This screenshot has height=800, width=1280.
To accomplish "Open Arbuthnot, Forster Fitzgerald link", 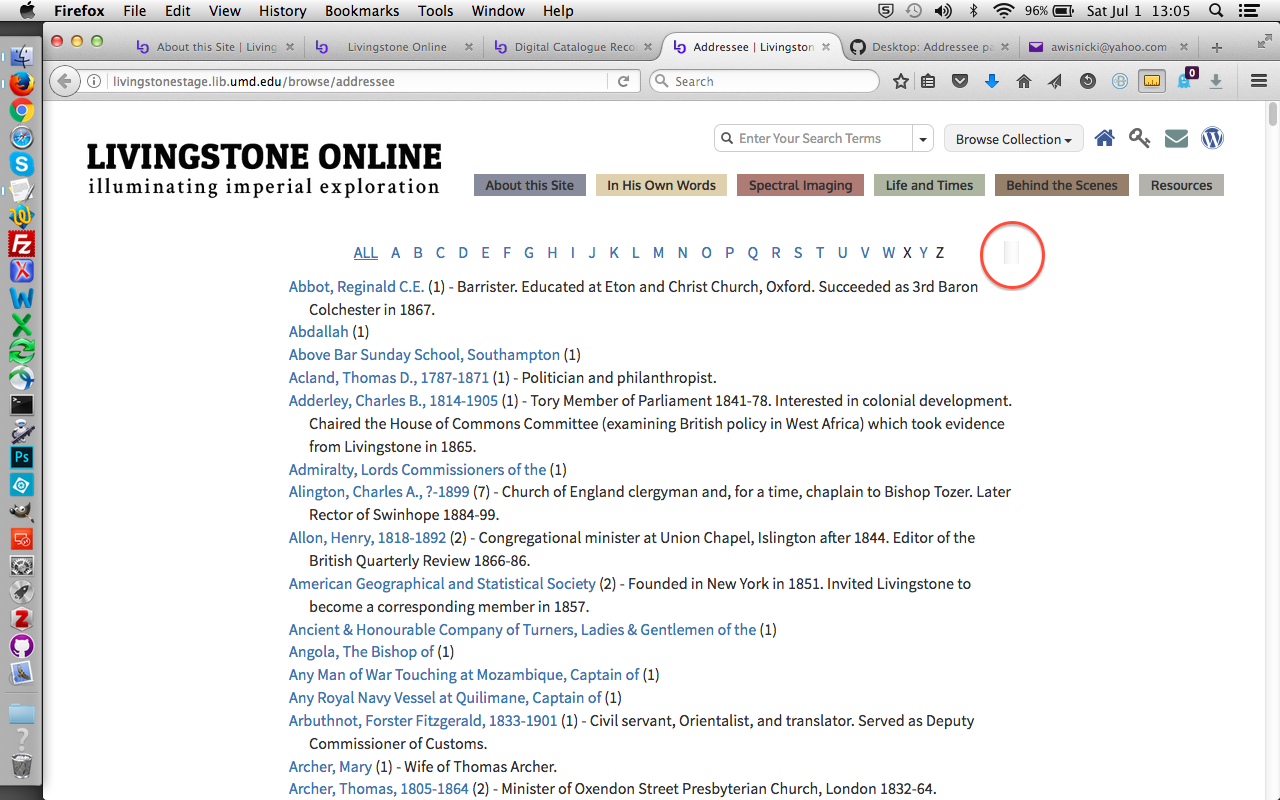I will coord(423,721).
